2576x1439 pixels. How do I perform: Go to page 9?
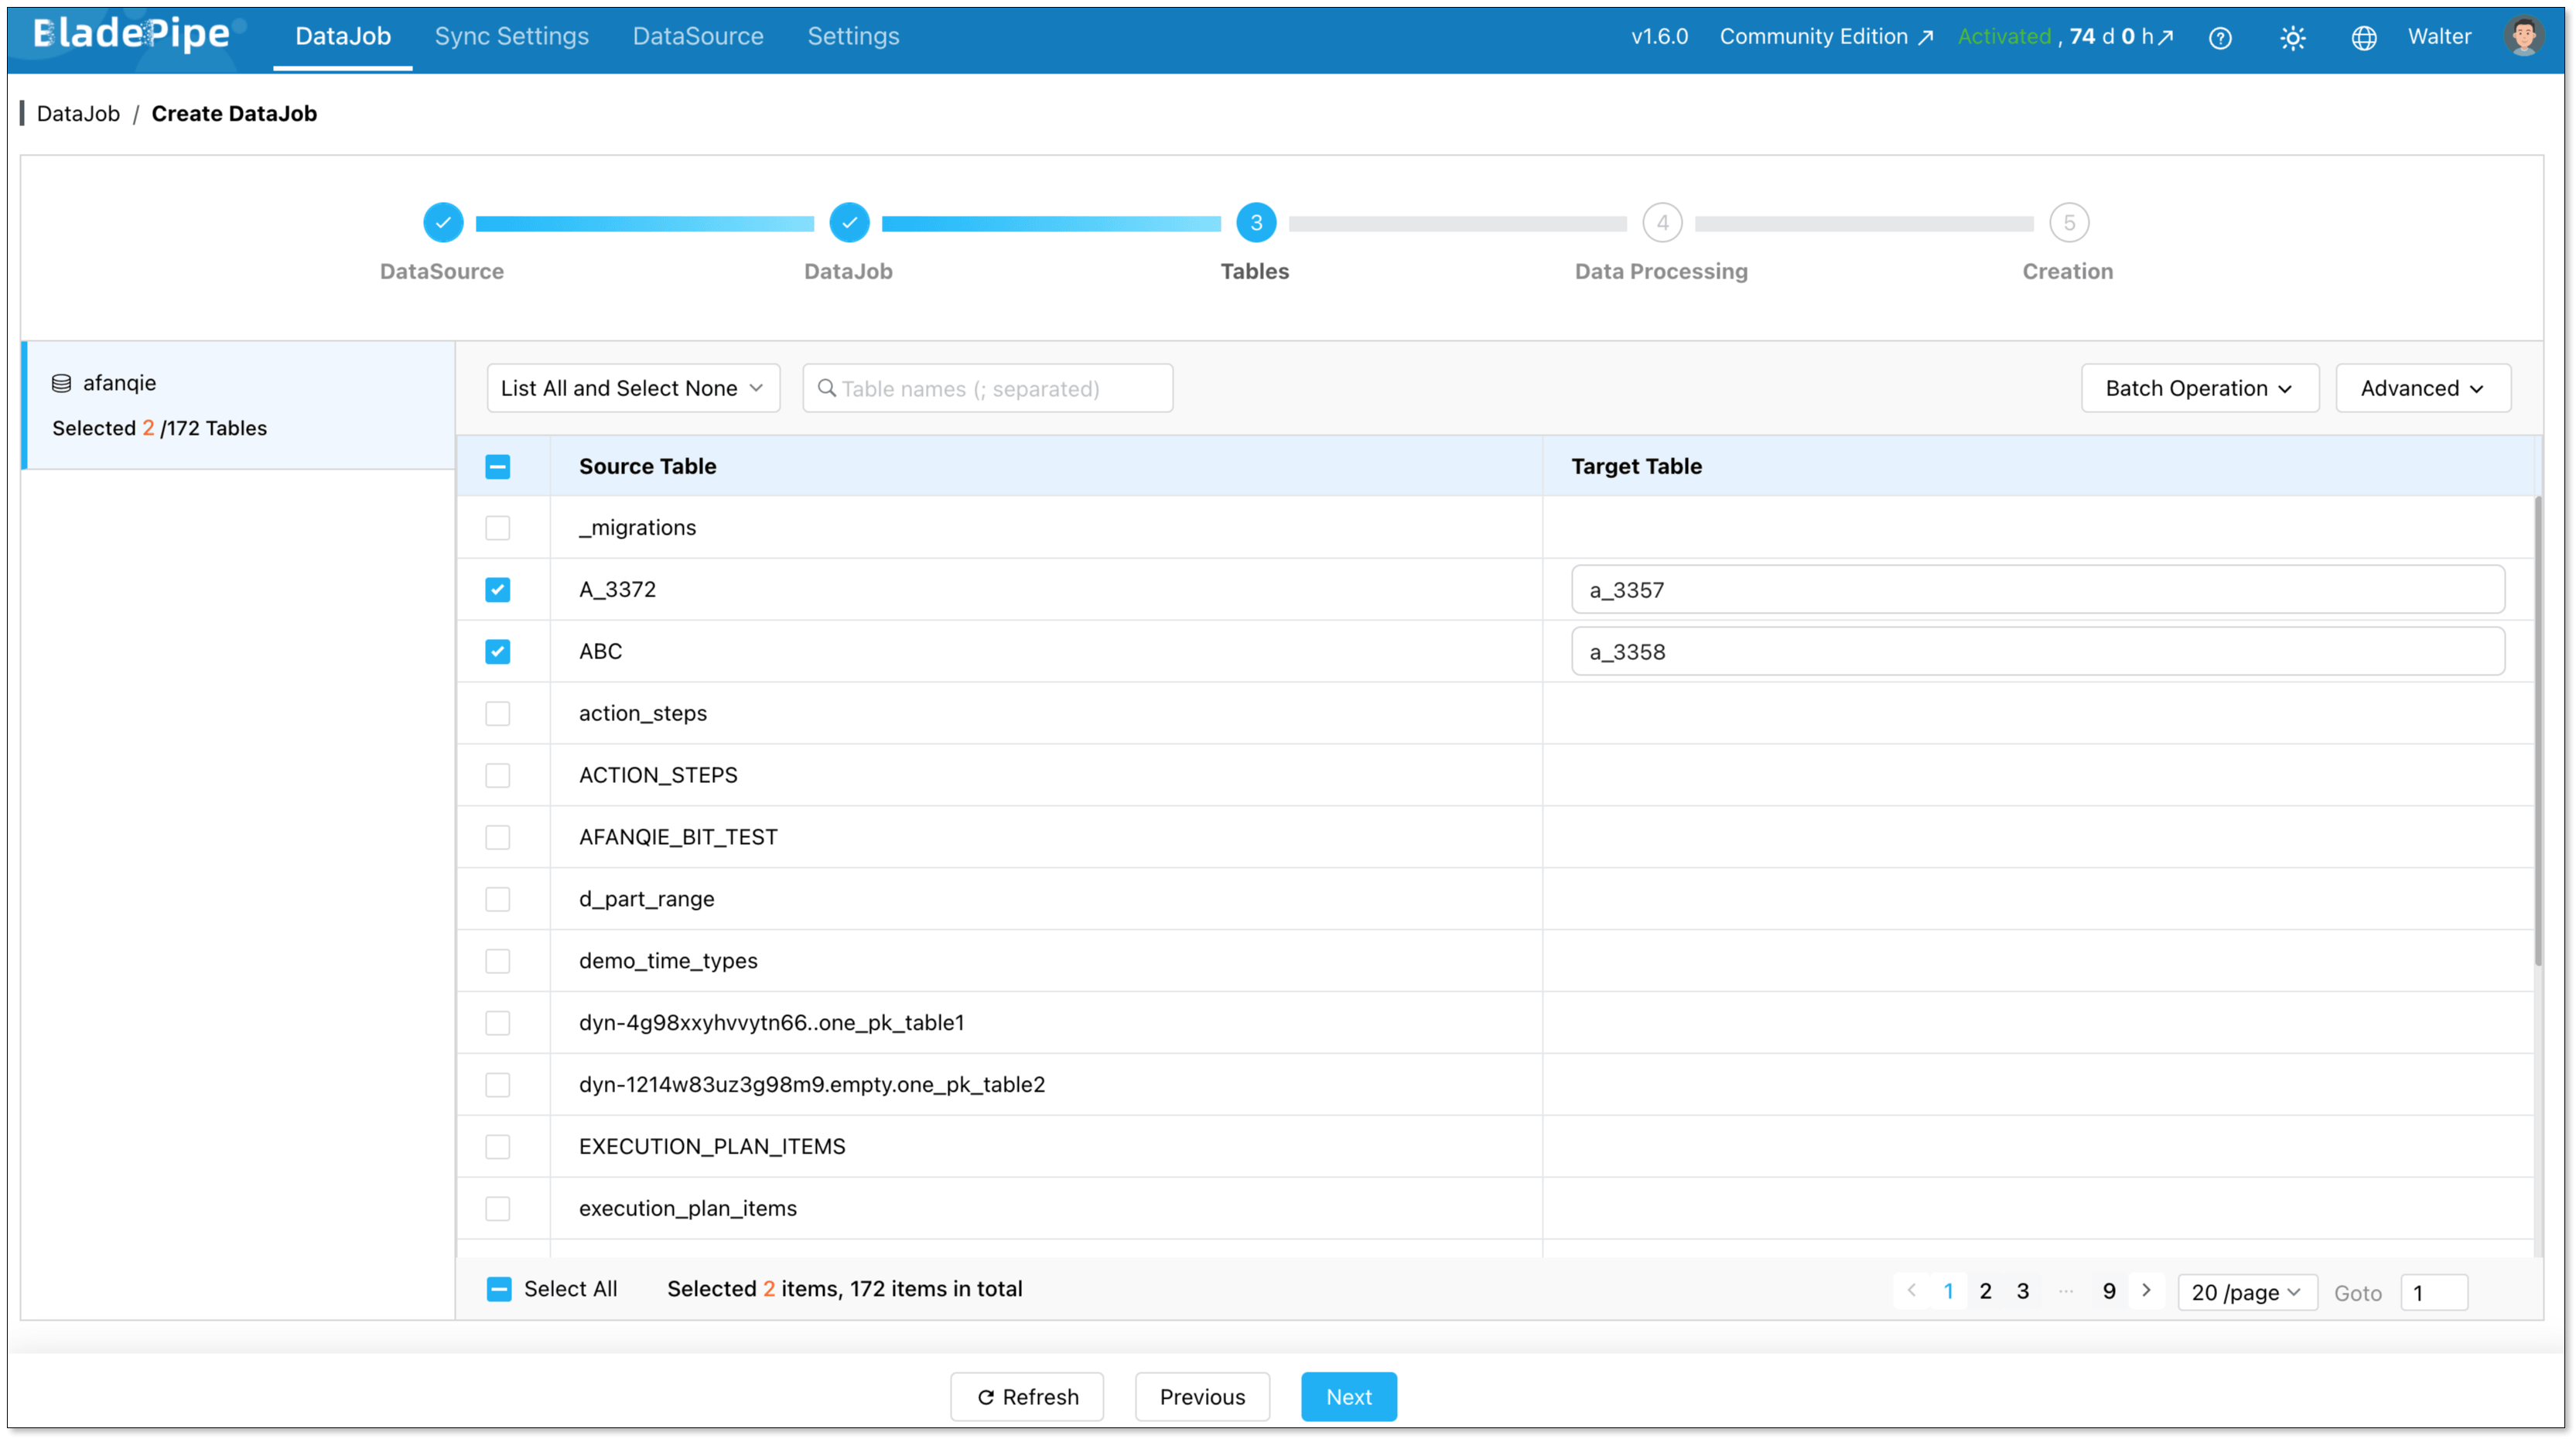point(2108,1290)
